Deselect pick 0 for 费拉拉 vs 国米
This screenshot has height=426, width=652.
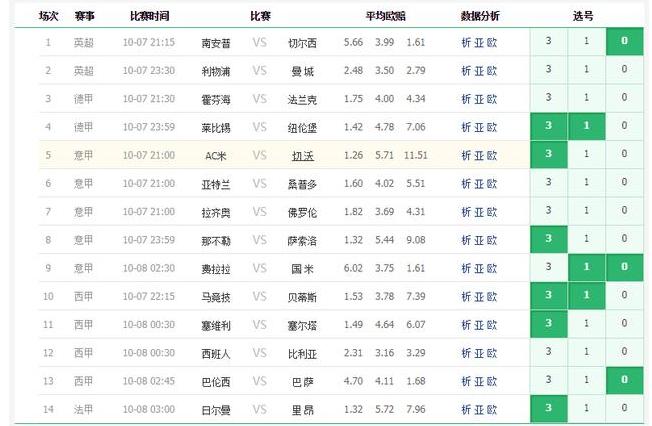pyautogui.click(x=624, y=267)
